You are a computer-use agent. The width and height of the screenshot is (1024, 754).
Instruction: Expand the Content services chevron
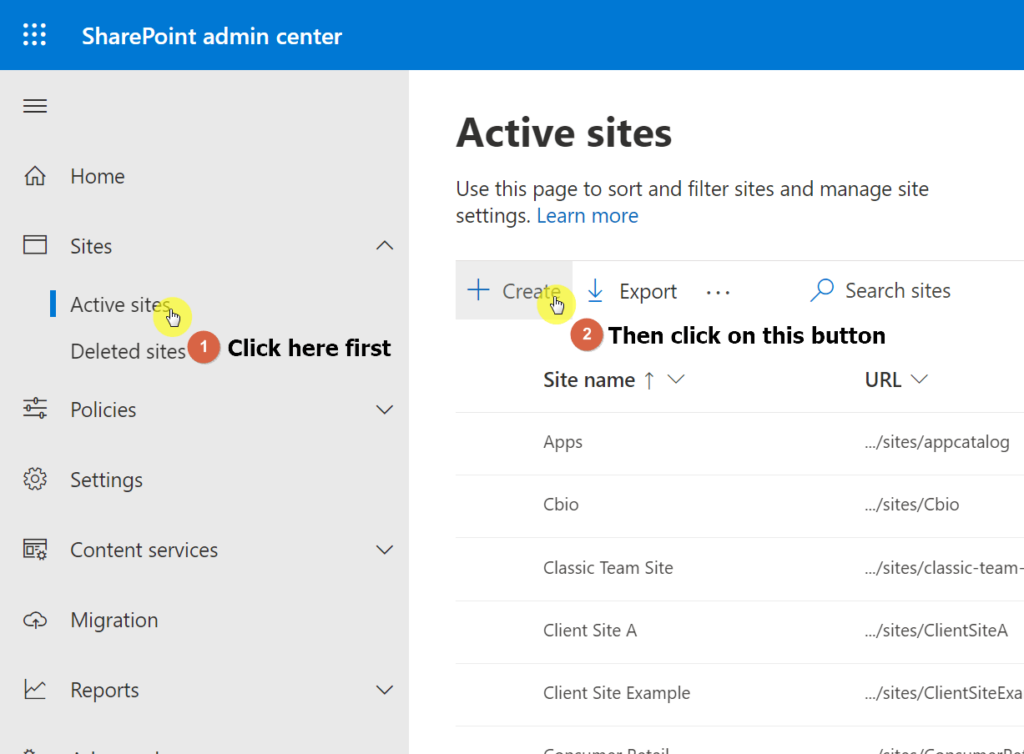385,550
